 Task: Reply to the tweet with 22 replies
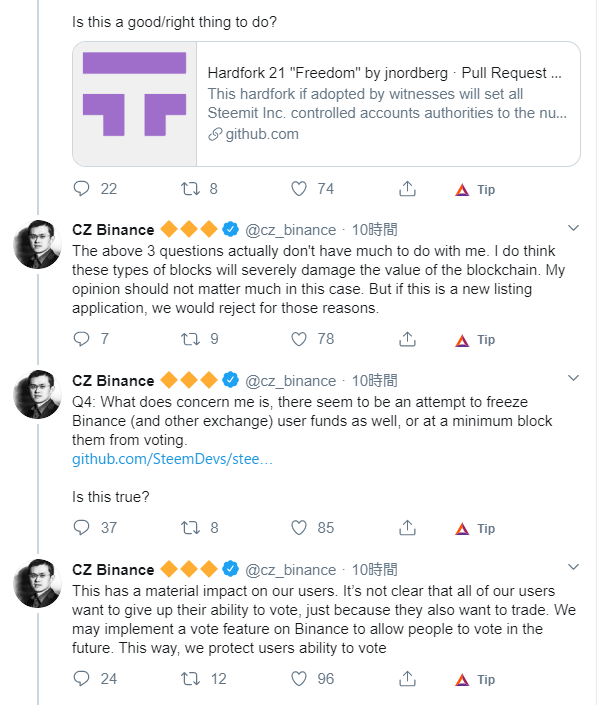click(x=83, y=189)
